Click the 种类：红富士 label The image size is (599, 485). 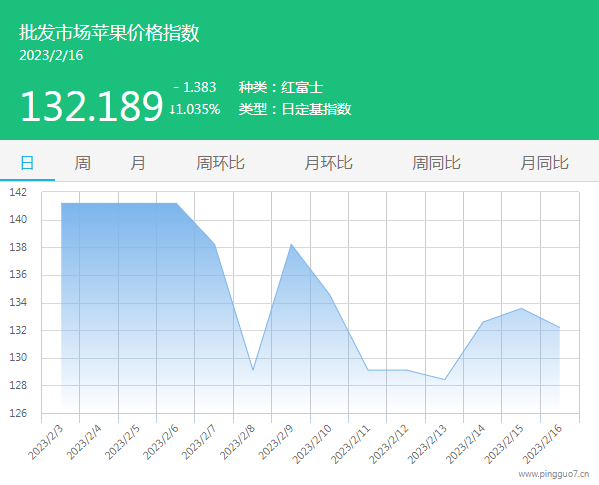[281, 87]
